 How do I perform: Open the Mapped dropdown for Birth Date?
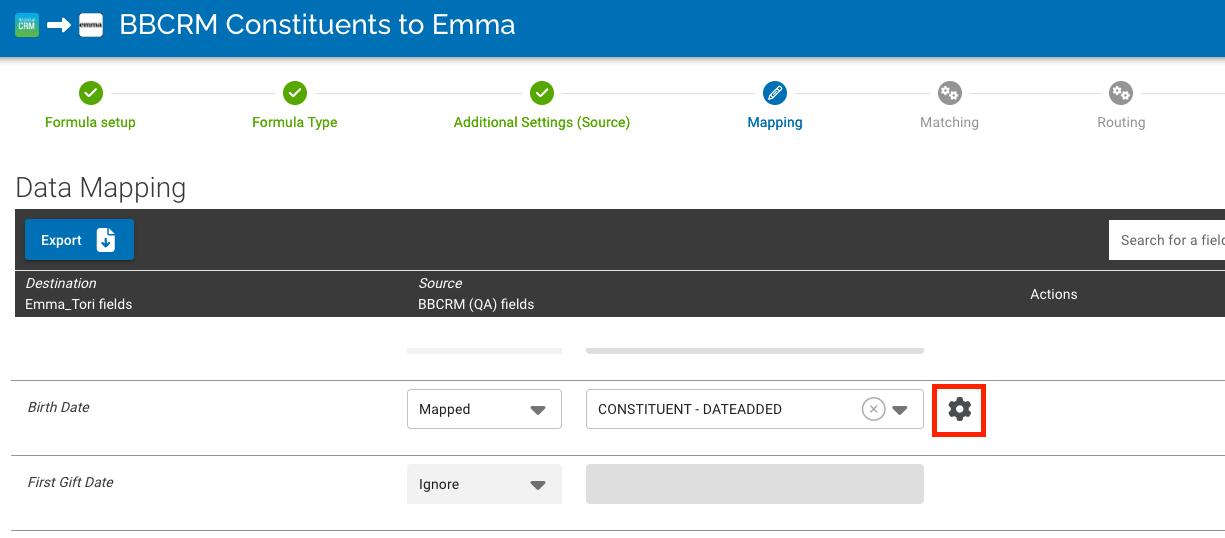click(x=484, y=409)
